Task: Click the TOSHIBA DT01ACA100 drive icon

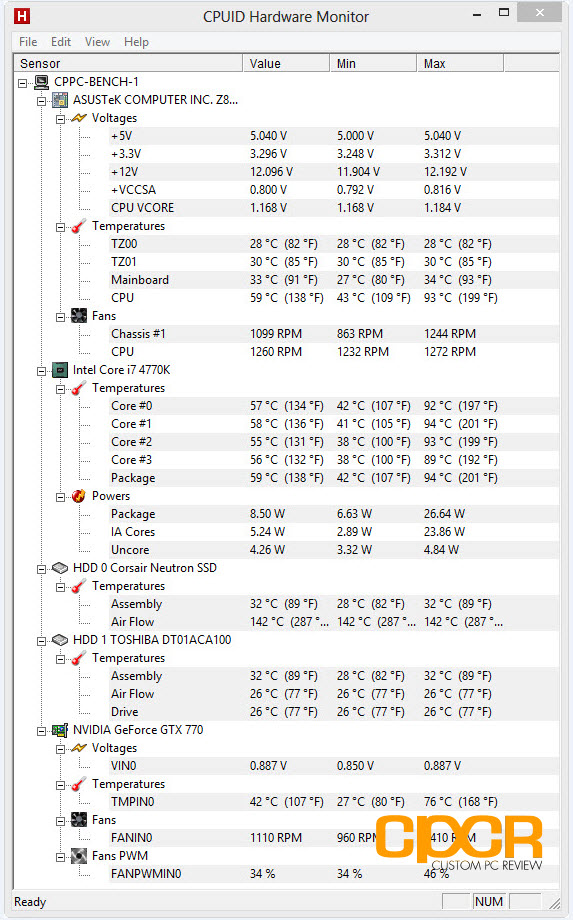Action: click(x=60, y=640)
